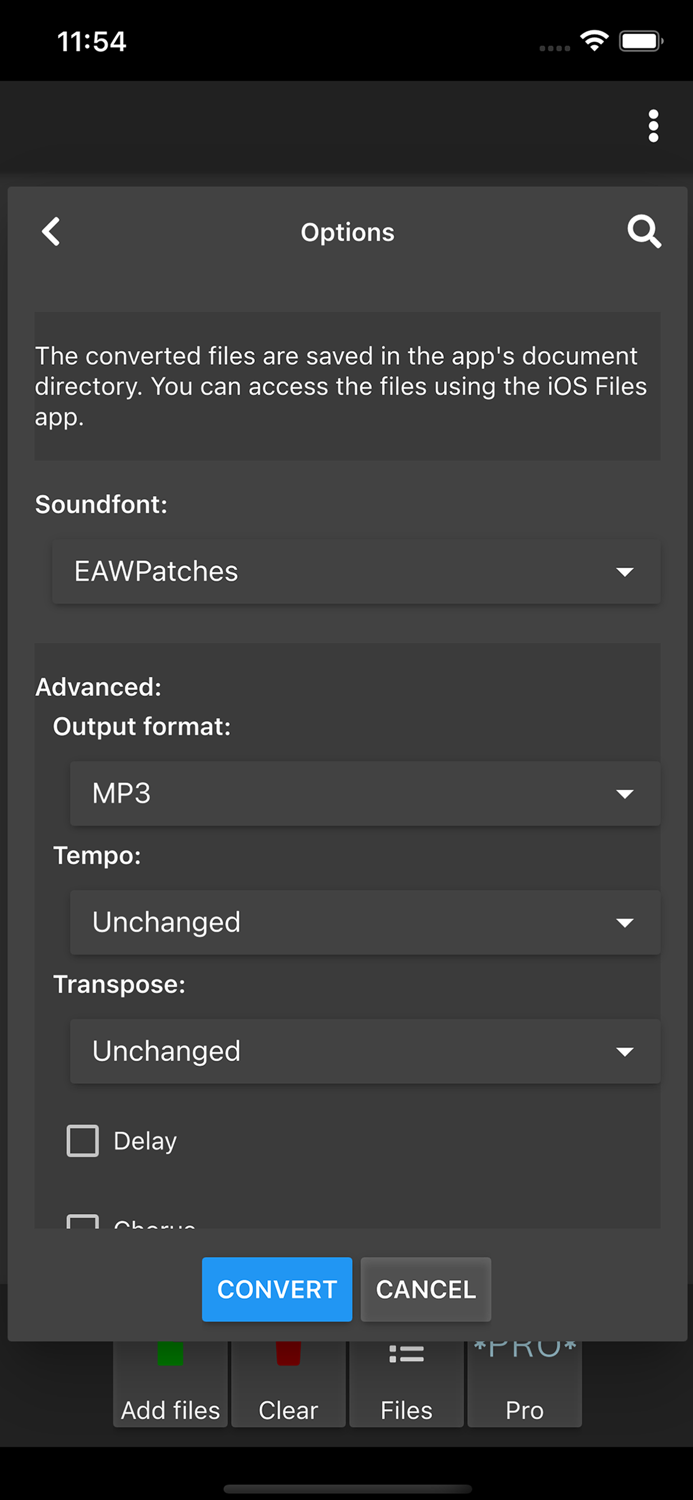693x1500 pixels.
Task: Tap the 11:54 clock display
Action: (x=91, y=41)
